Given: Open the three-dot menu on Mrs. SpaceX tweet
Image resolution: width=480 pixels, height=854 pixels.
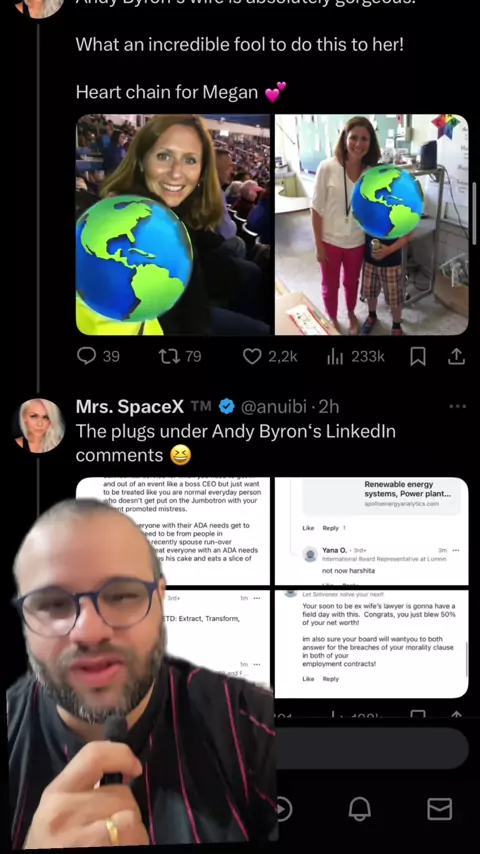Looking at the screenshot, I should pos(457,406).
